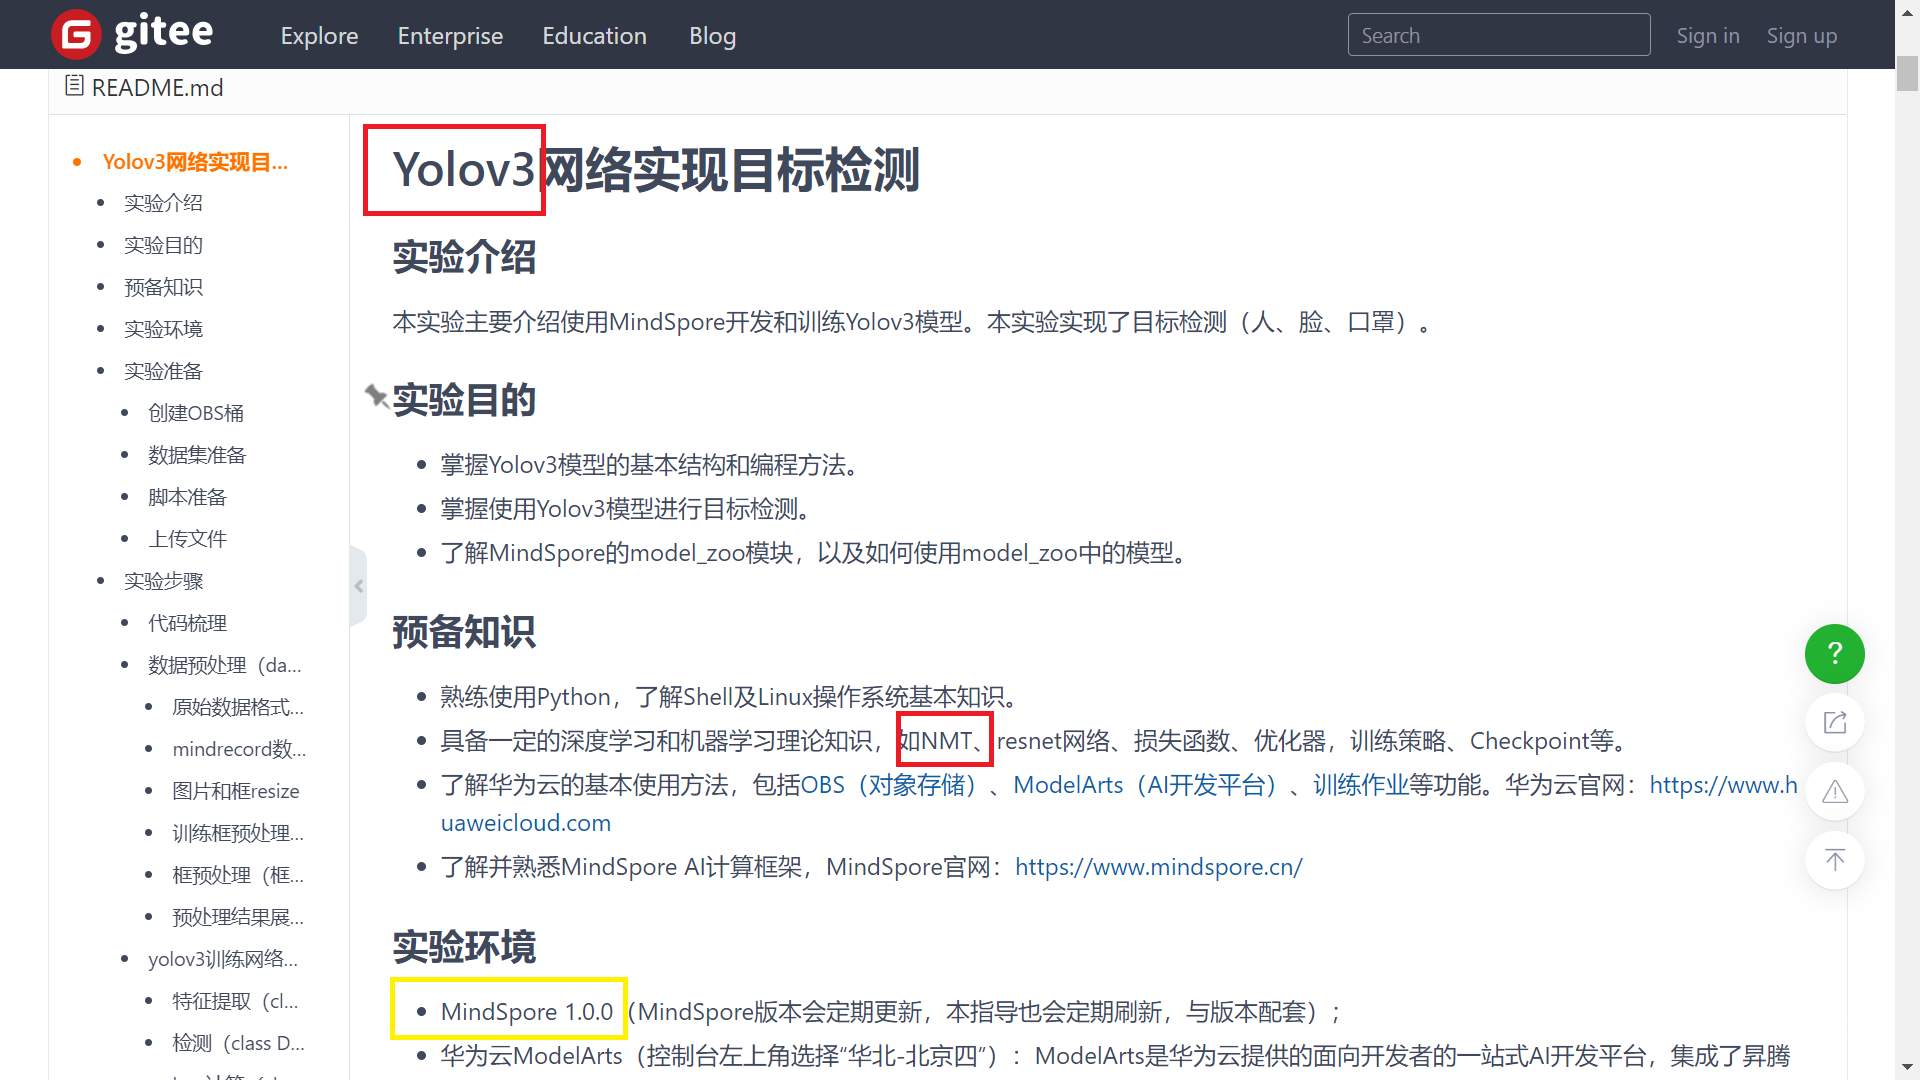This screenshot has width=1920, height=1080.
Task: Jump to 实验目的 in outline
Action: pos(163,246)
